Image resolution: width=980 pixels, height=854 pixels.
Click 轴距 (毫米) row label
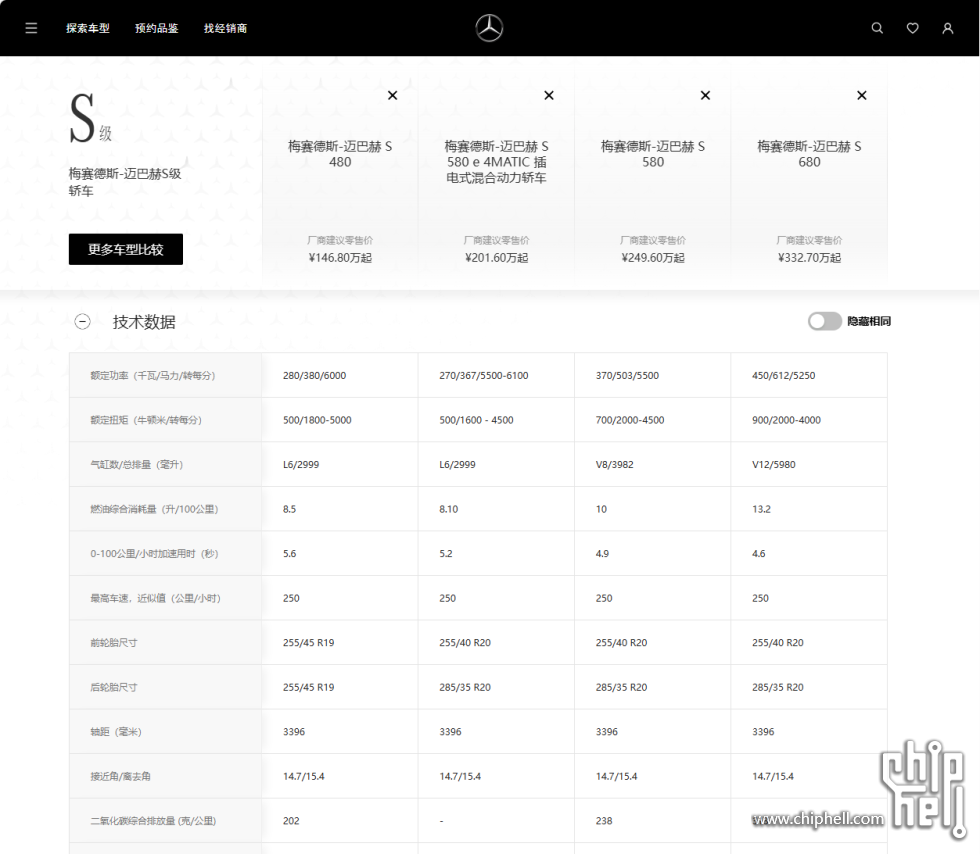pos(116,731)
